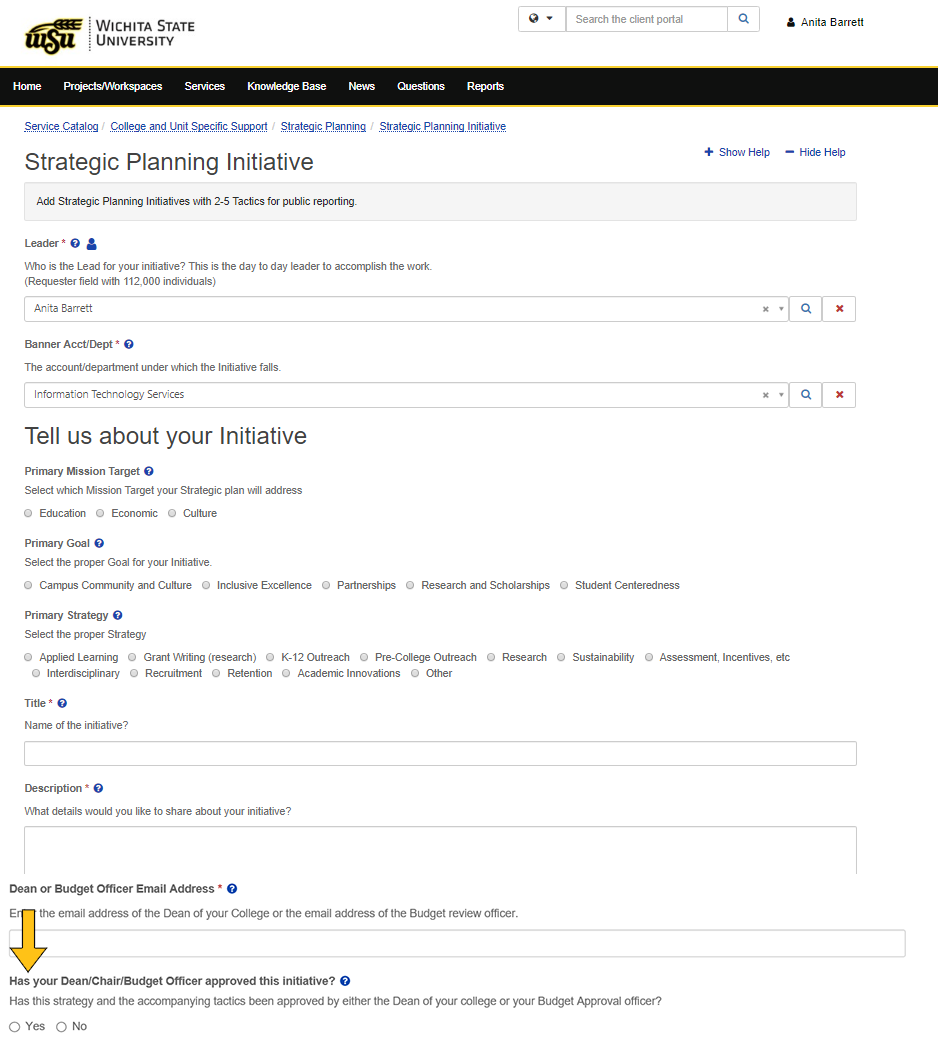Screen dimensions: 938x1045
Task: Click the help icon next to Primary Mission Target
Action: click(149, 471)
